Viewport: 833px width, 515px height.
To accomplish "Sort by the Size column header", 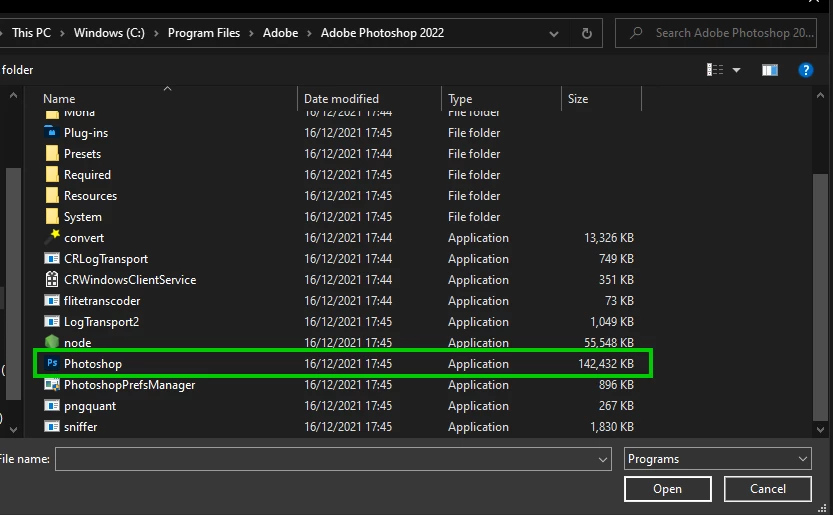I will pyautogui.click(x=578, y=99).
